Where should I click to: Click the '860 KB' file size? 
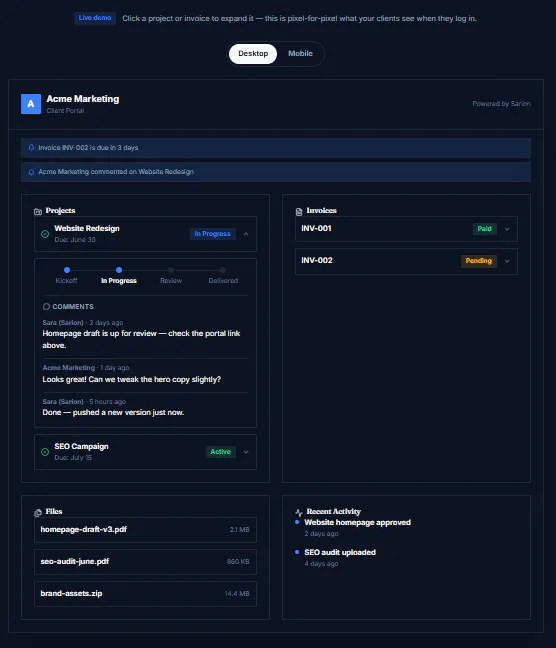tap(238, 562)
